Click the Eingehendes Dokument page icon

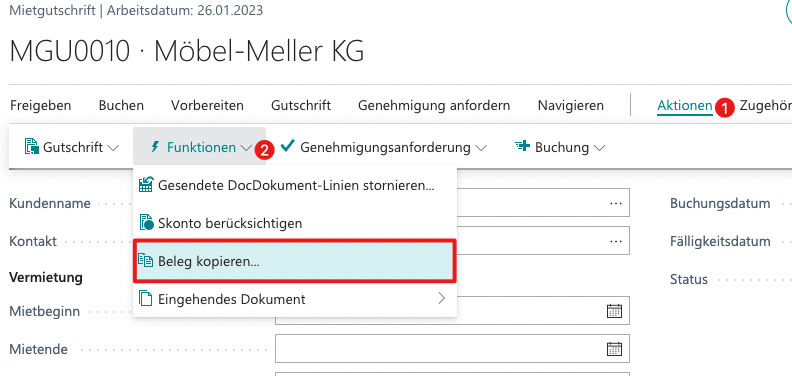[x=145, y=299]
